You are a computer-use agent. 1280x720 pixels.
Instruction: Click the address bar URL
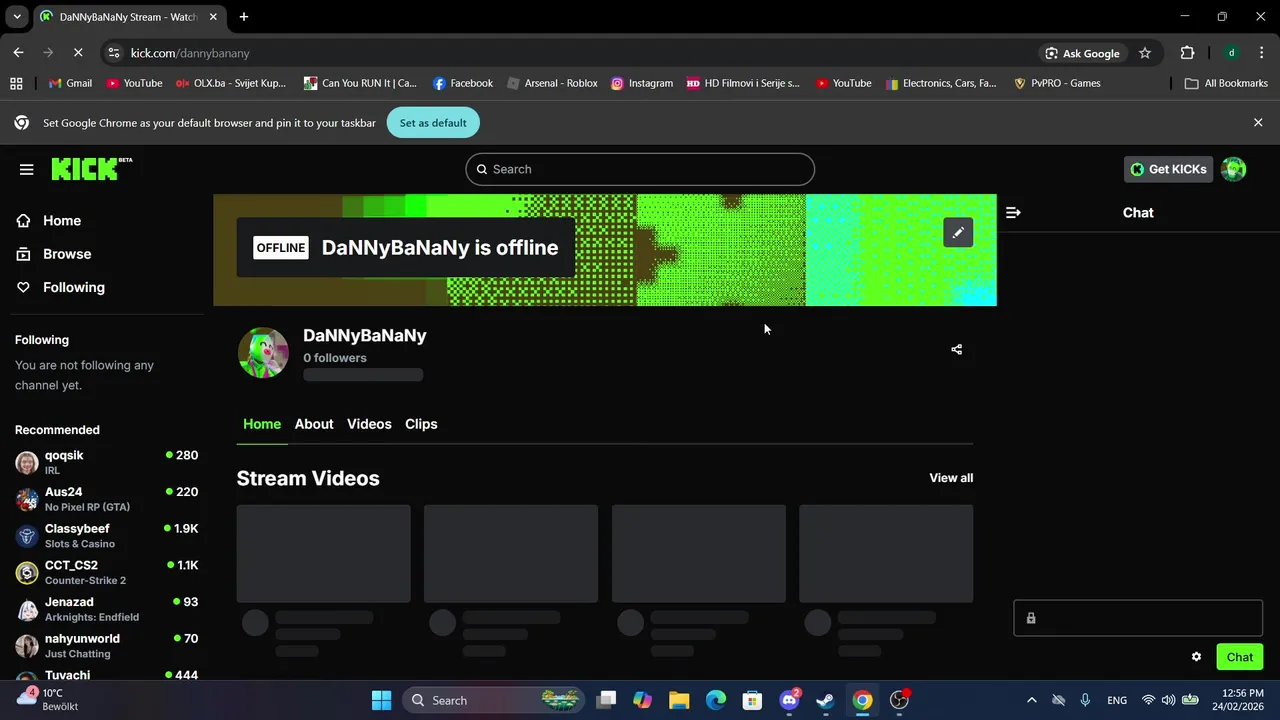point(190,53)
